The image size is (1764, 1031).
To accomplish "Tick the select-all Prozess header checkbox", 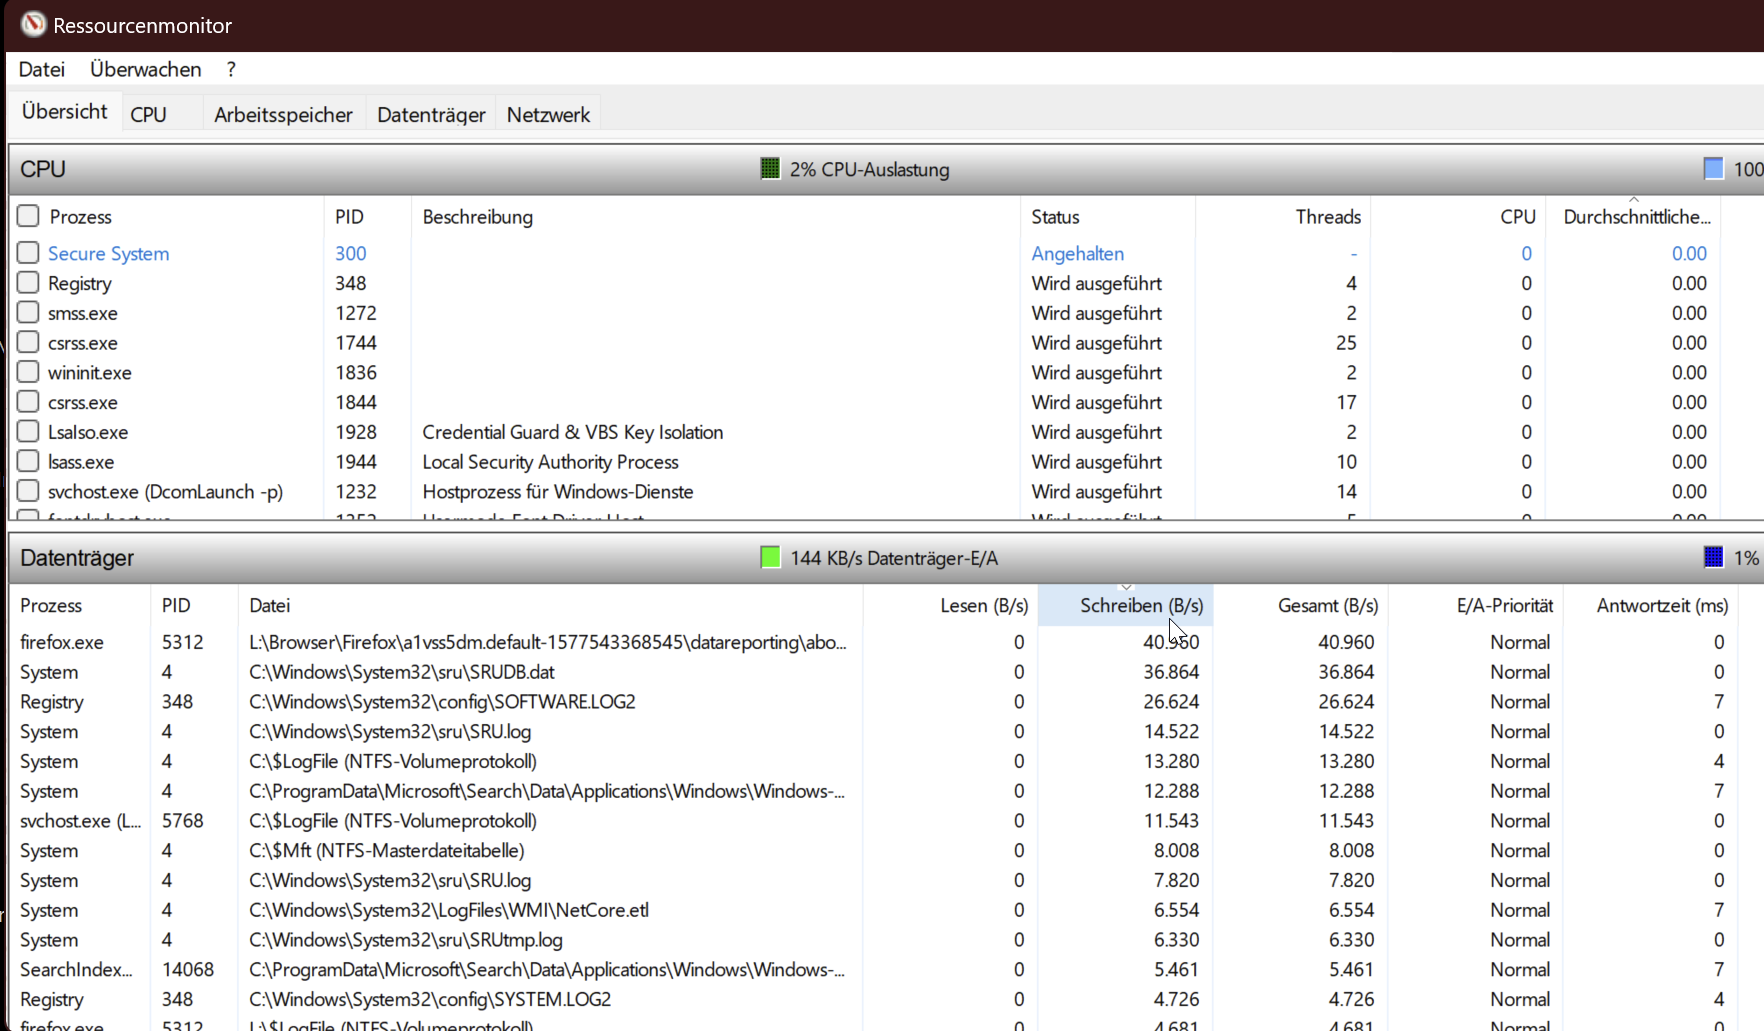I will 28,216.
